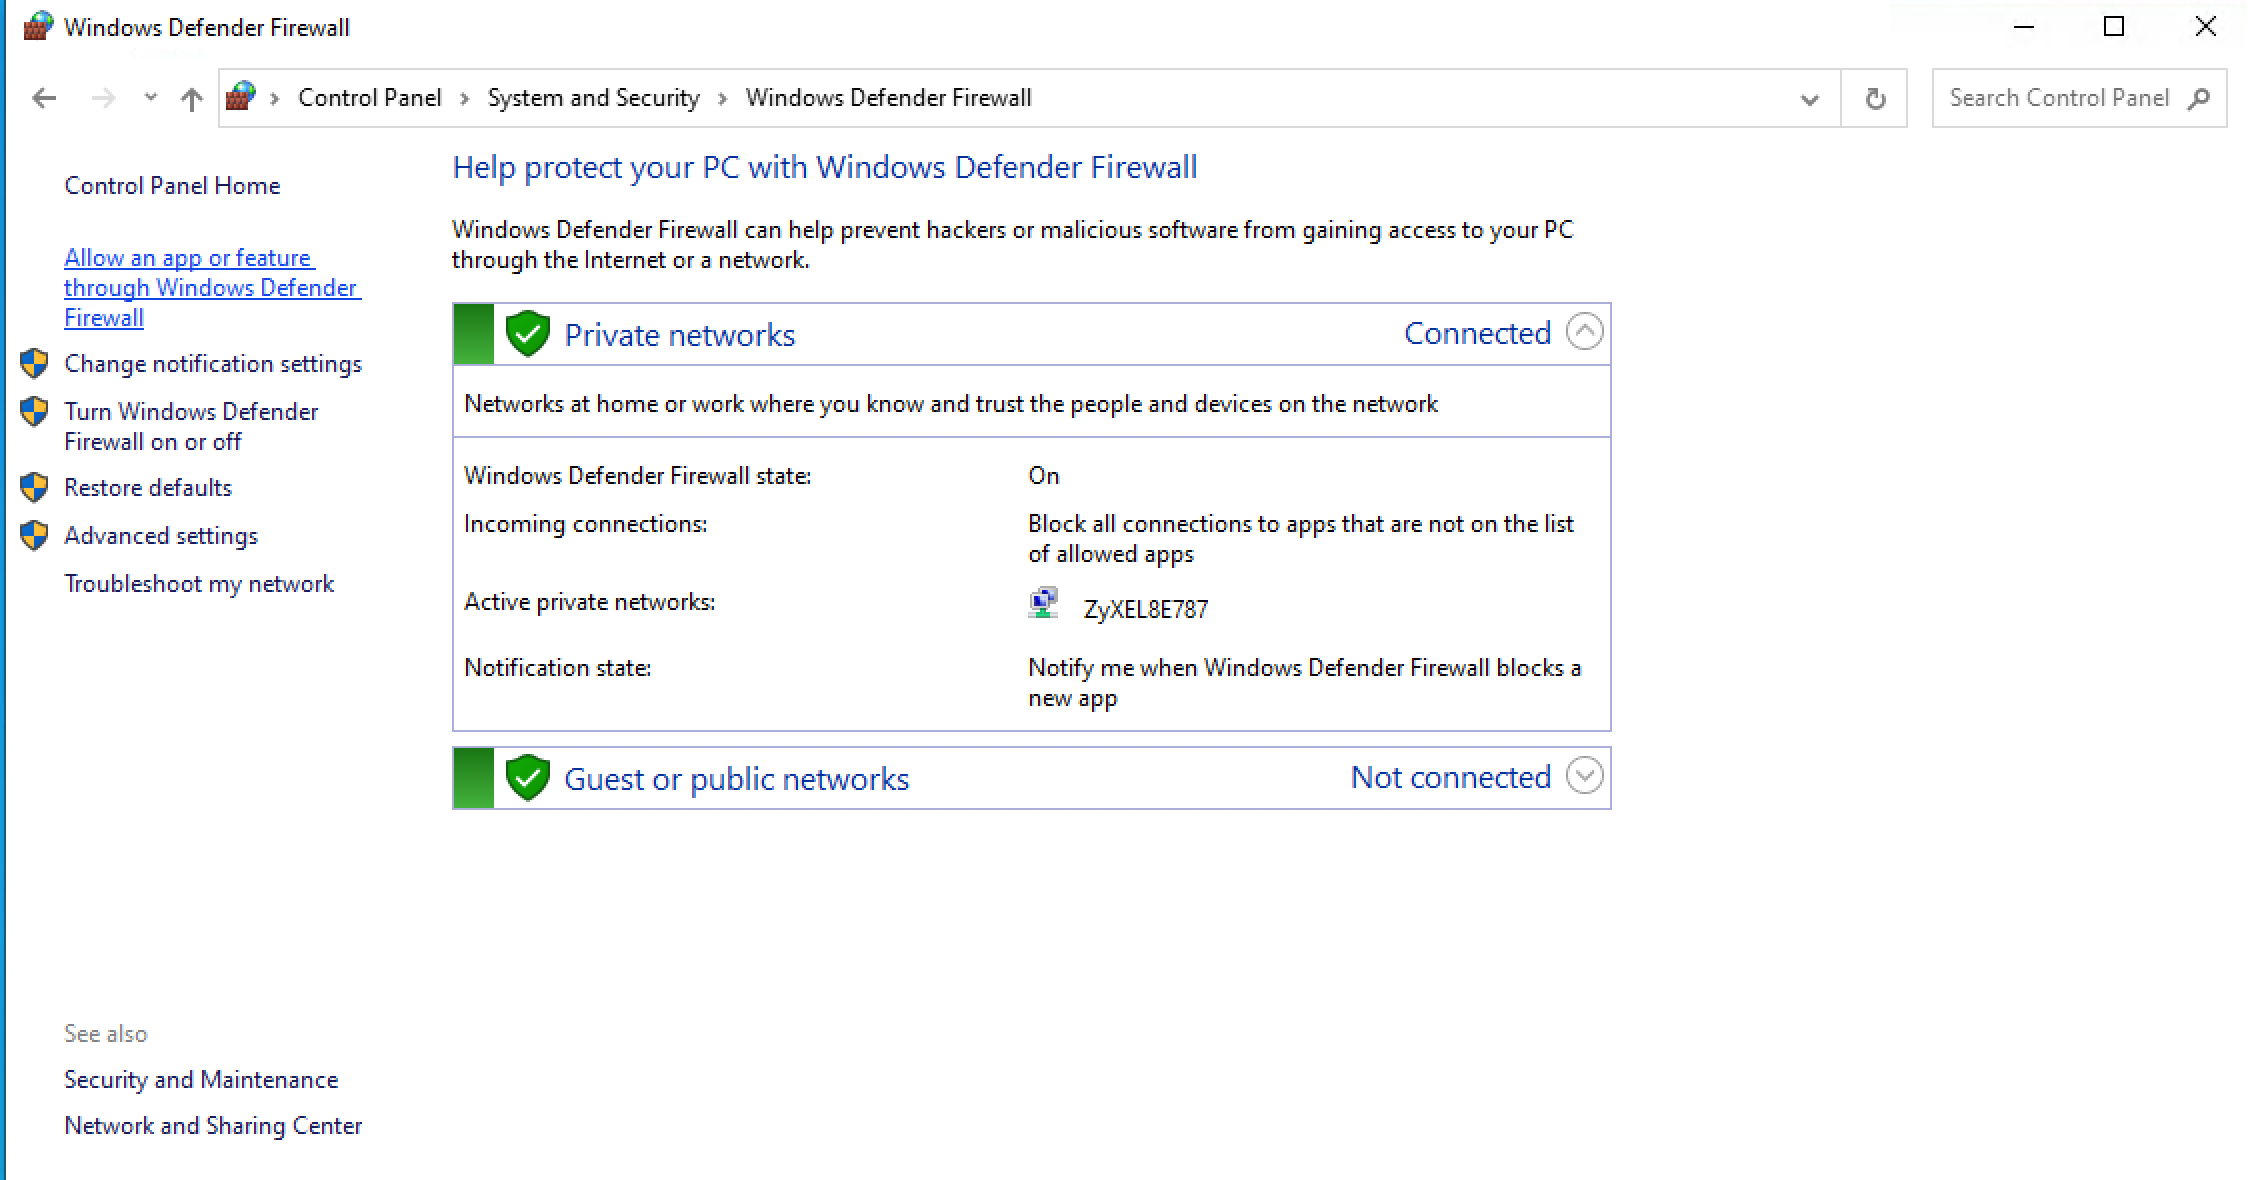This screenshot has height=1180, width=2248.
Task: Click the shield icon beside Restore defaults
Action: tap(35, 488)
